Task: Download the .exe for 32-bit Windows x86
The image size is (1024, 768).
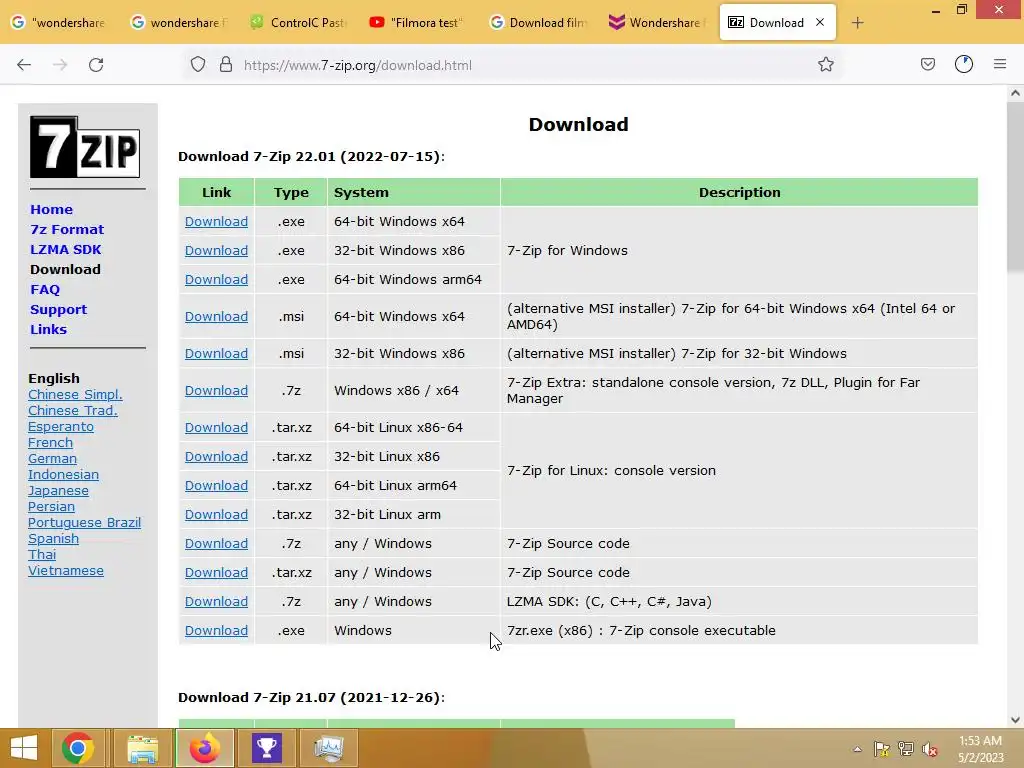Action: pos(216,250)
